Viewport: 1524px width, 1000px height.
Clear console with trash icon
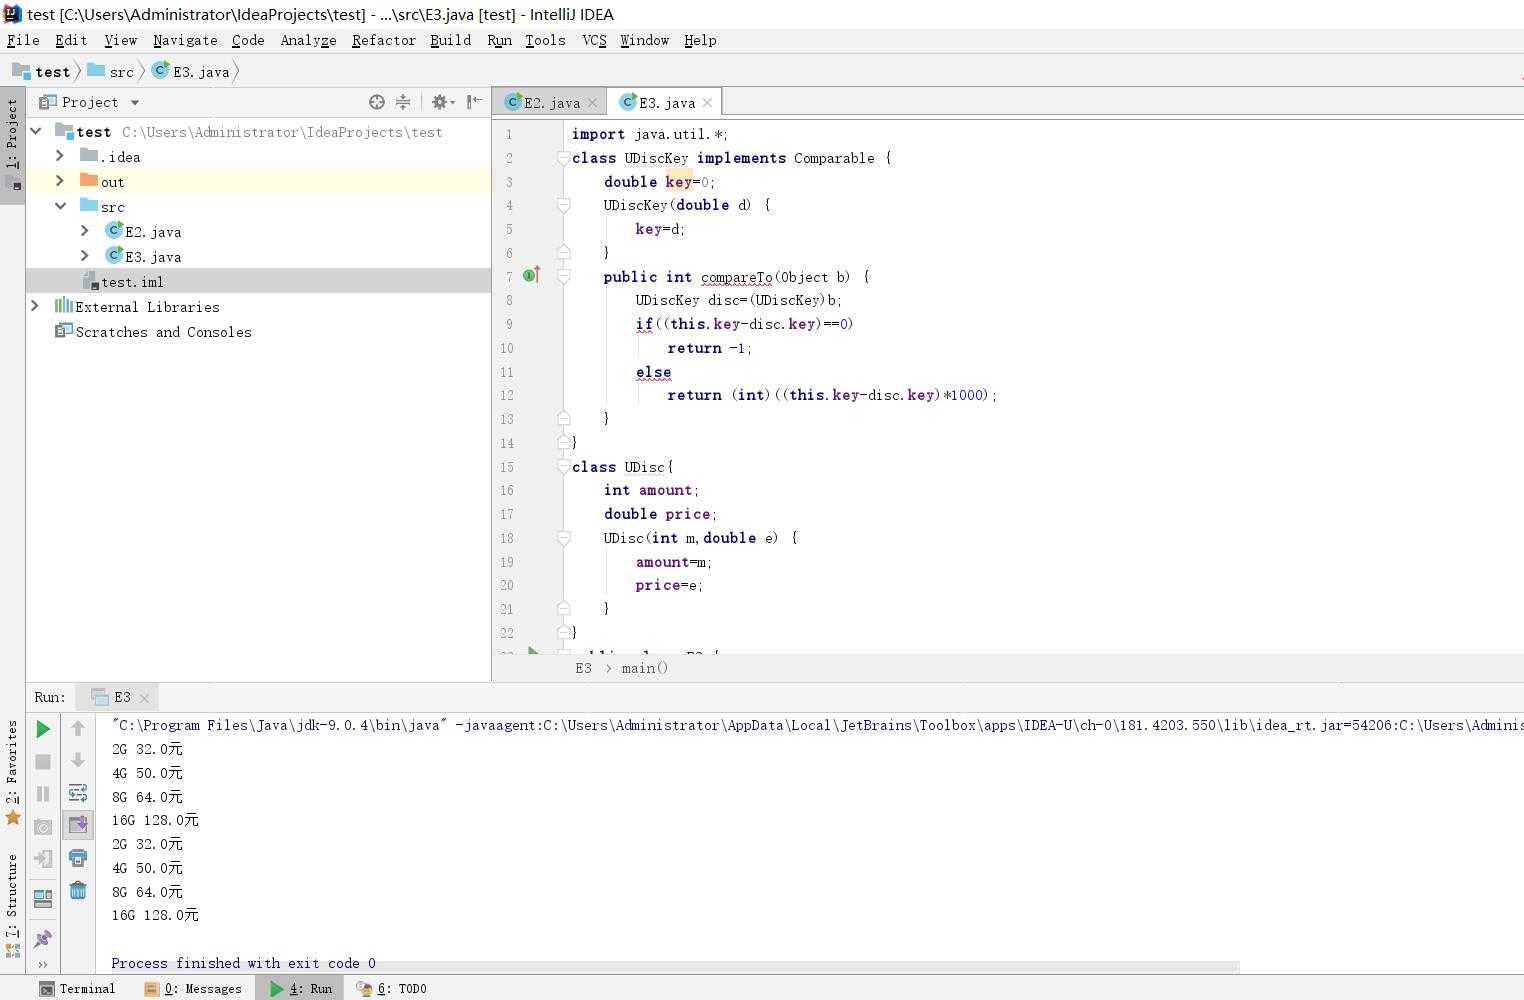[78, 890]
